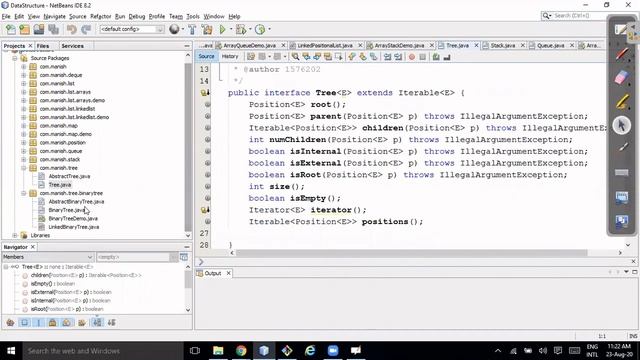Viewport: 640px width, 360px height.
Task: Switch to the Stack.java editor tab
Action: (502, 46)
